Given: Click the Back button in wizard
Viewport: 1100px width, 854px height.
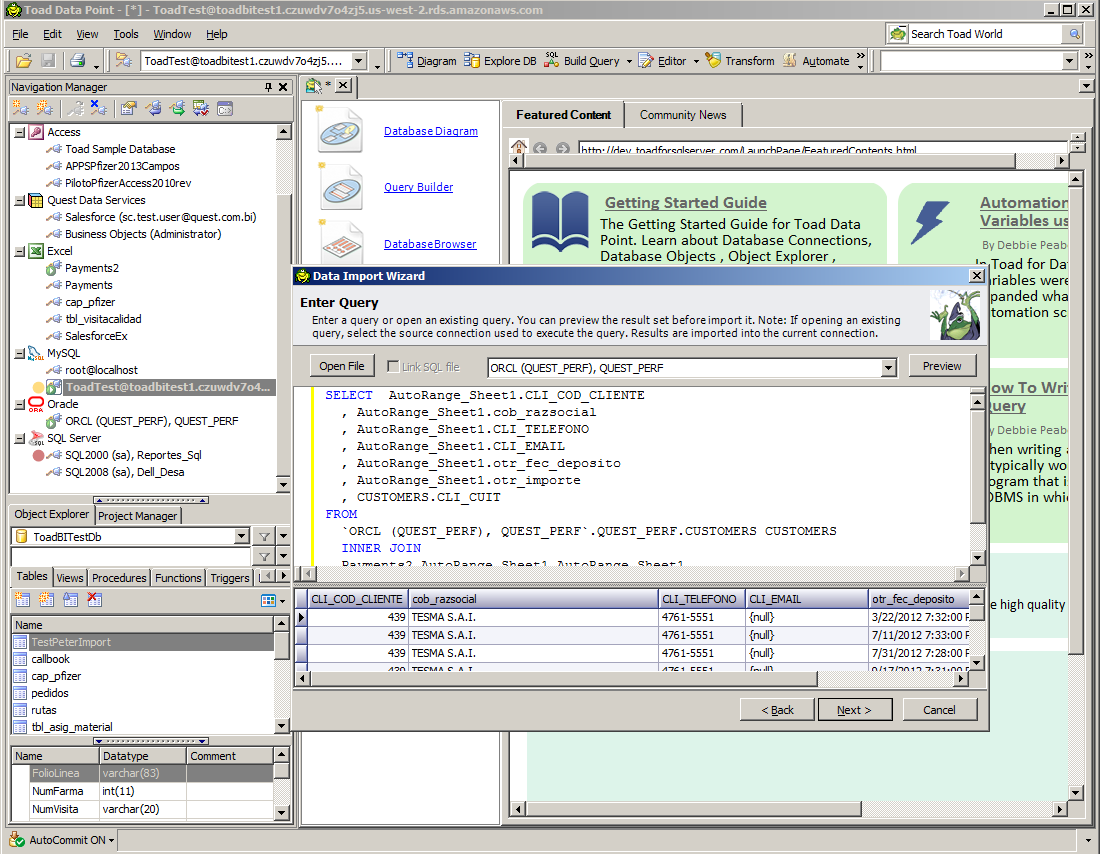Looking at the screenshot, I should point(777,710).
